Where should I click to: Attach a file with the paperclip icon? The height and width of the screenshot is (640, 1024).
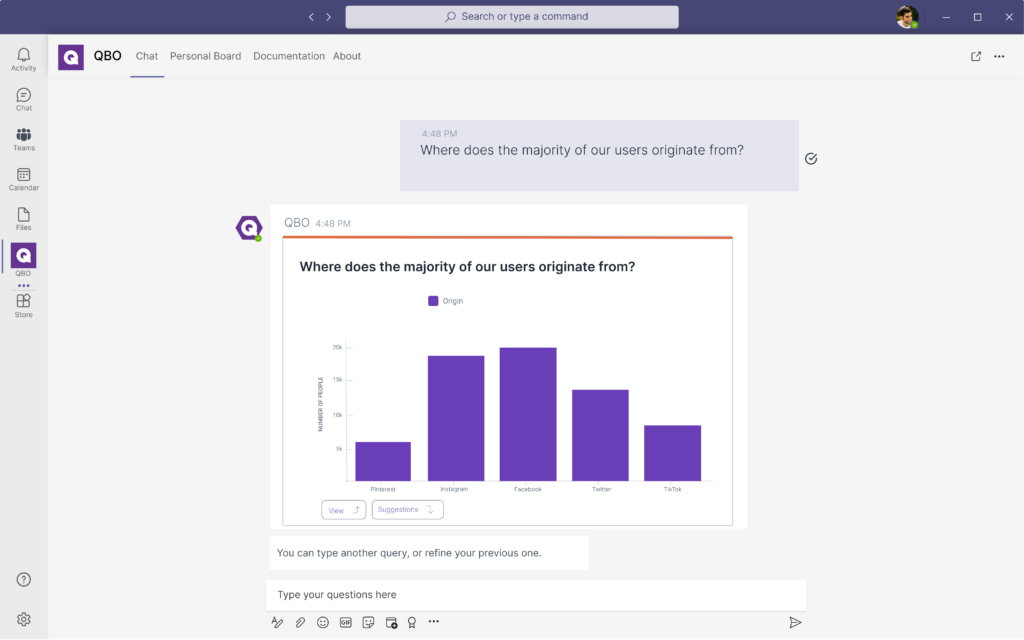(x=300, y=622)
